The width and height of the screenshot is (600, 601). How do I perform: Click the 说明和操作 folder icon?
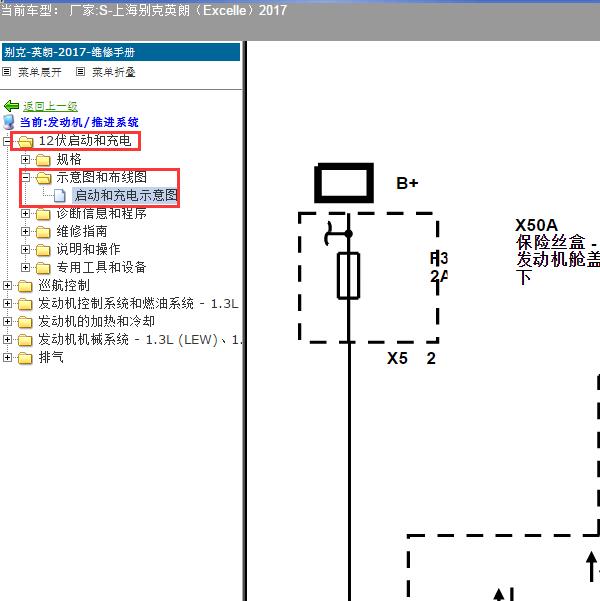(43, 250)
